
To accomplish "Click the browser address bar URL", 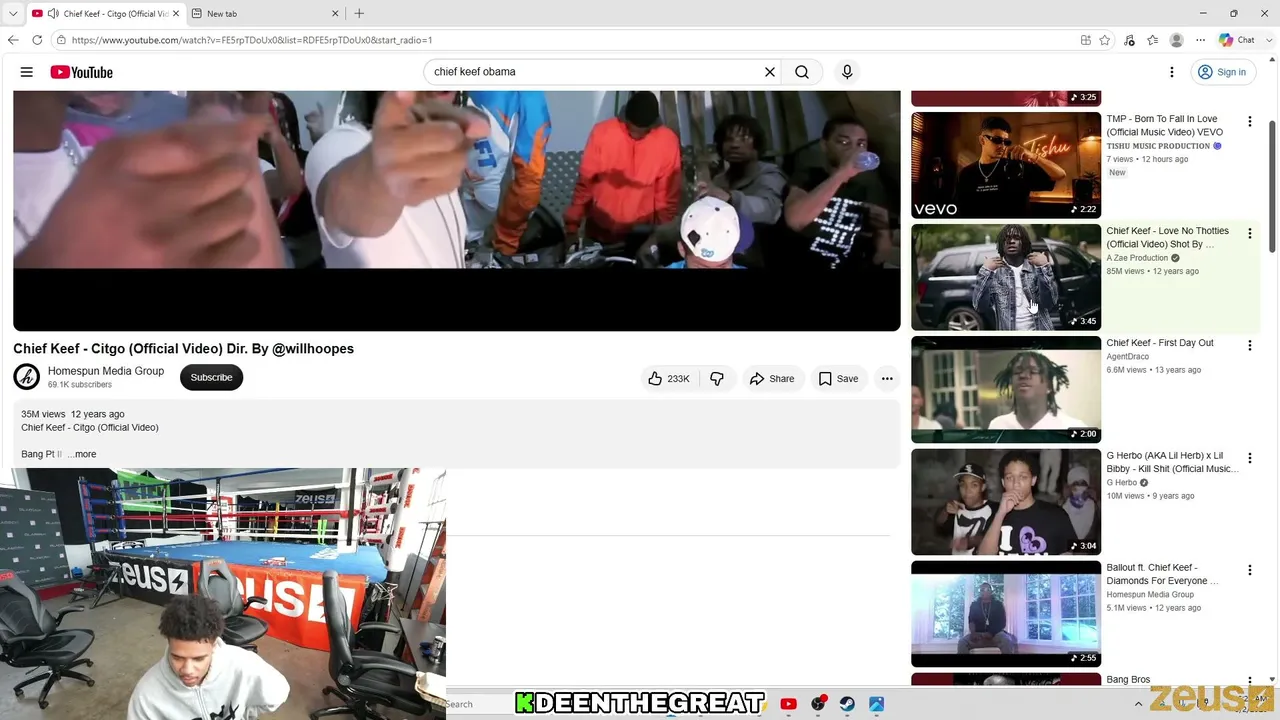I will [x=252, y=40].
